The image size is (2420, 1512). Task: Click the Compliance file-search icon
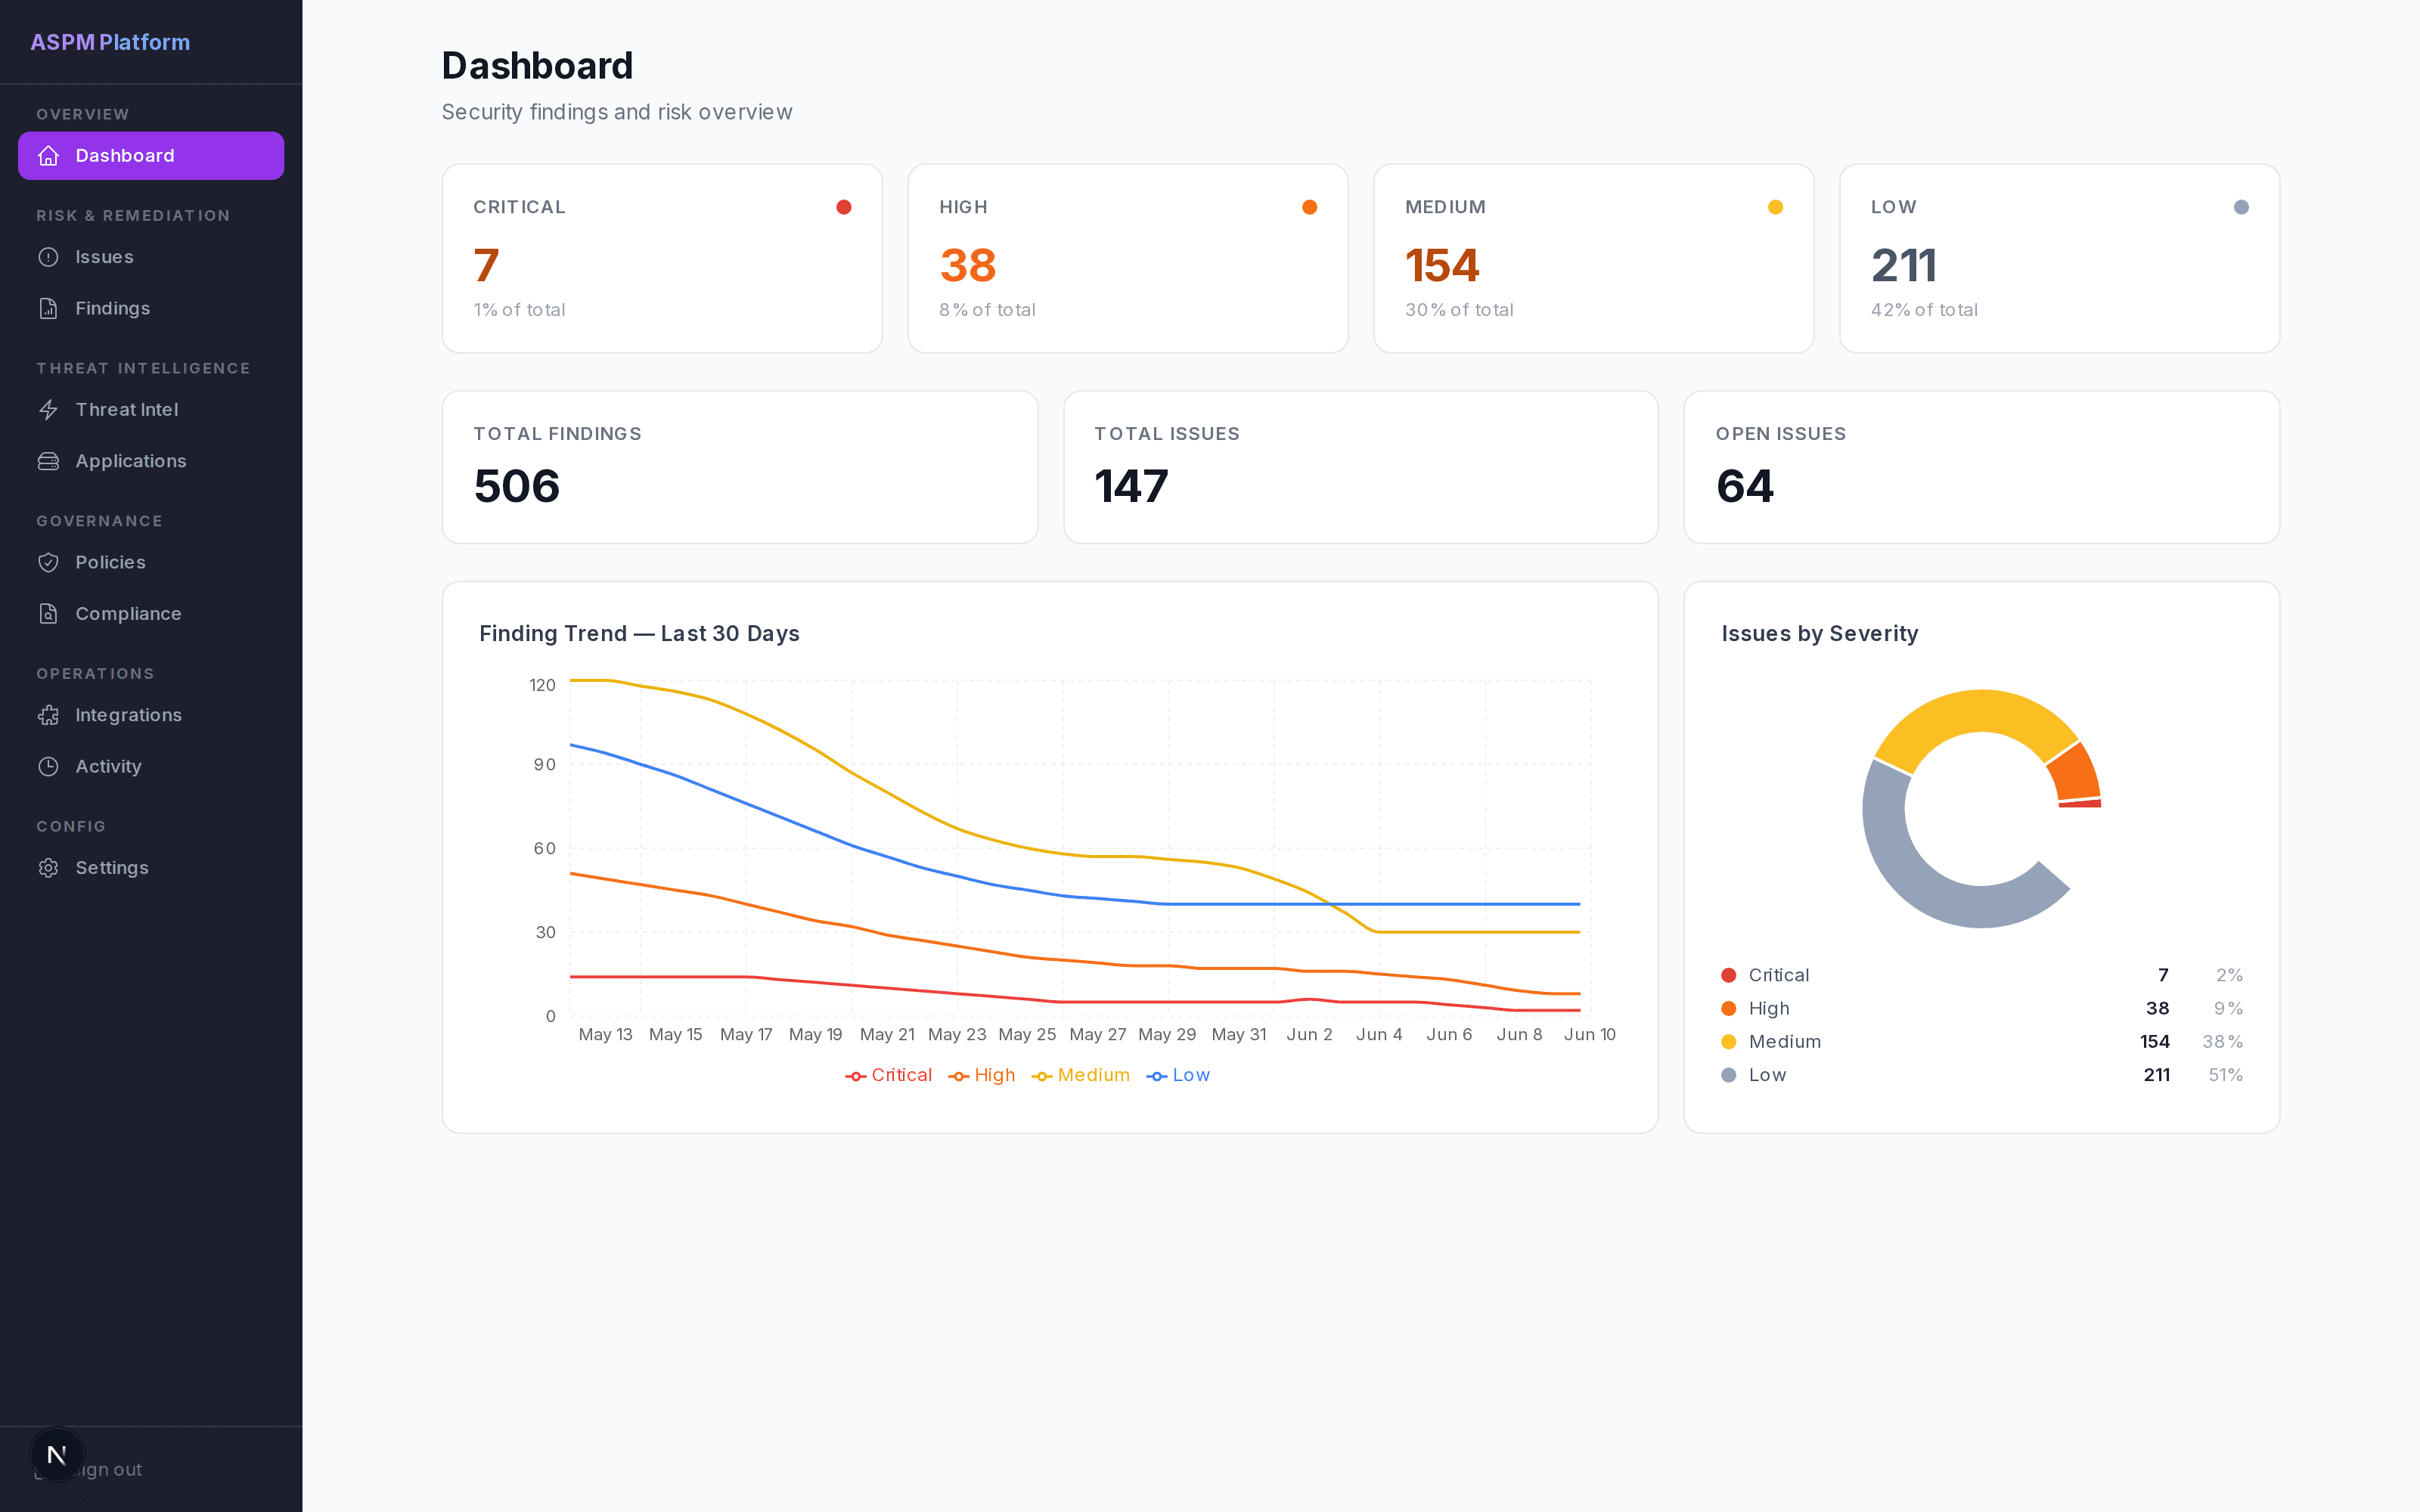(x=48, y=614)
